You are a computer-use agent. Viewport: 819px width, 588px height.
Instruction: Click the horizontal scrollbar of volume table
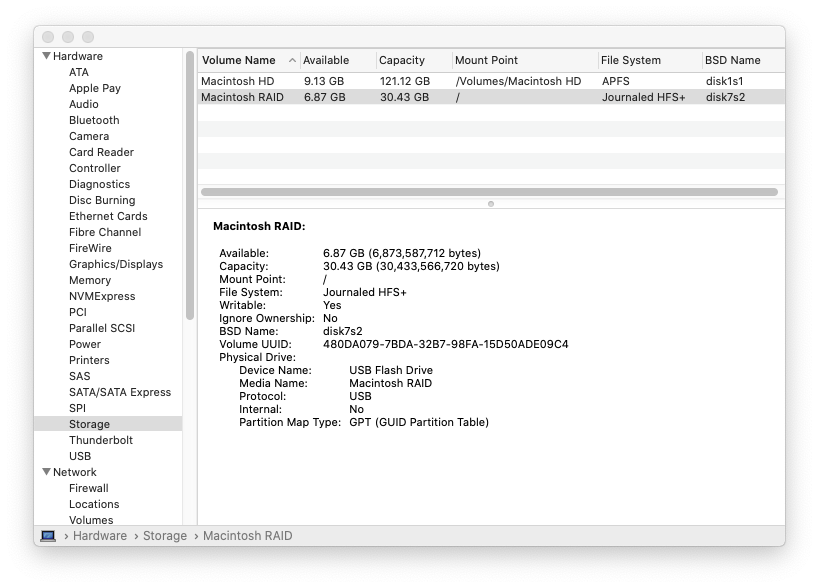pyautogui.click(x=489, y=192)
